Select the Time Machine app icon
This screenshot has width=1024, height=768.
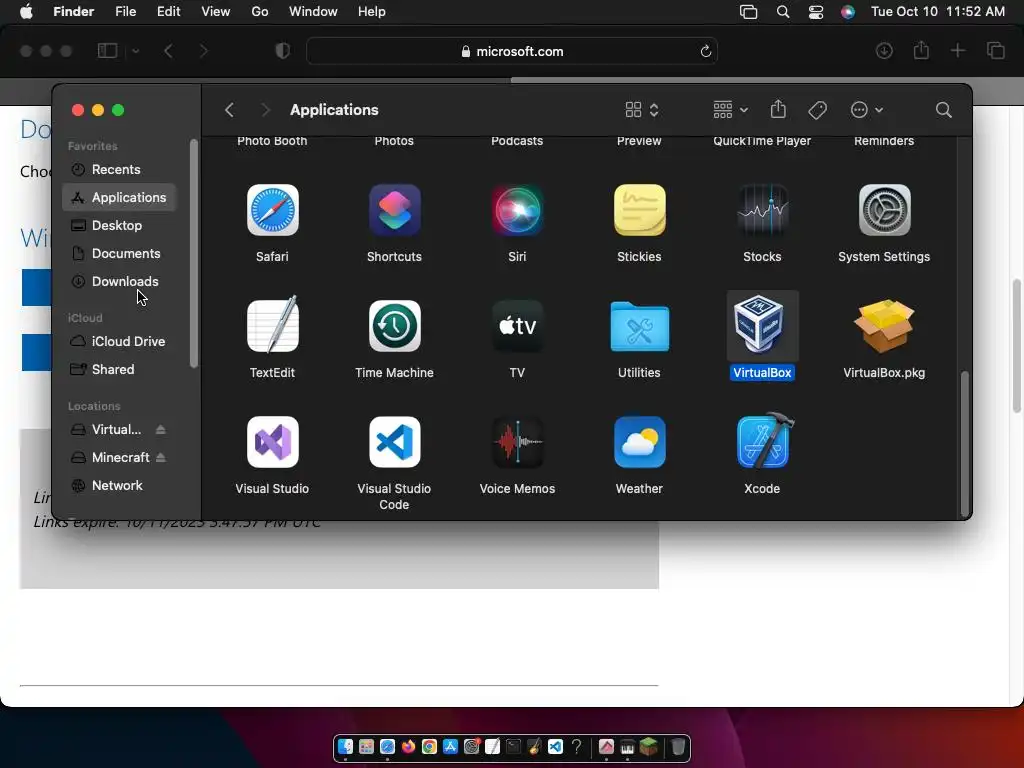[394, 326]
